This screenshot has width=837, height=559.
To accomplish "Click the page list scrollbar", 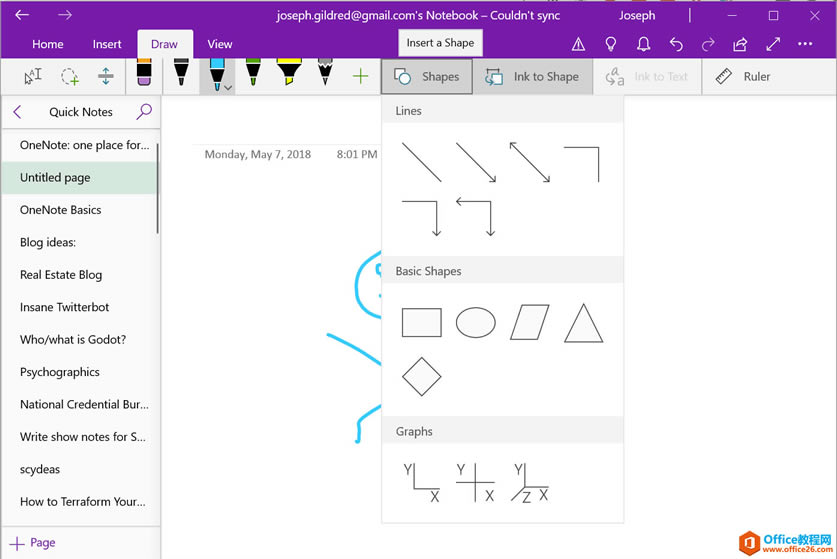I will tap(158, 188).
